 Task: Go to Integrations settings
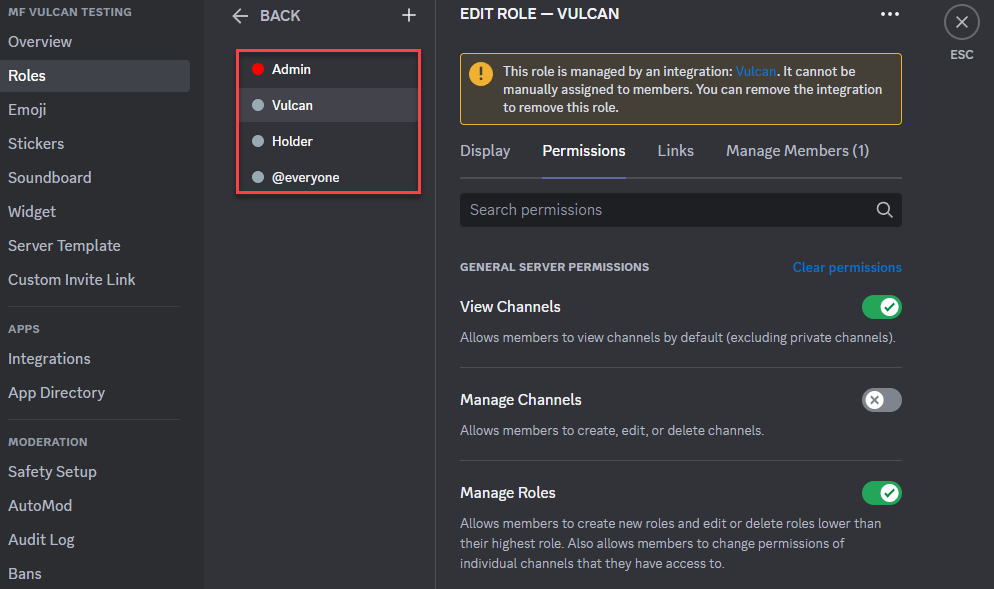coord(49,359)
